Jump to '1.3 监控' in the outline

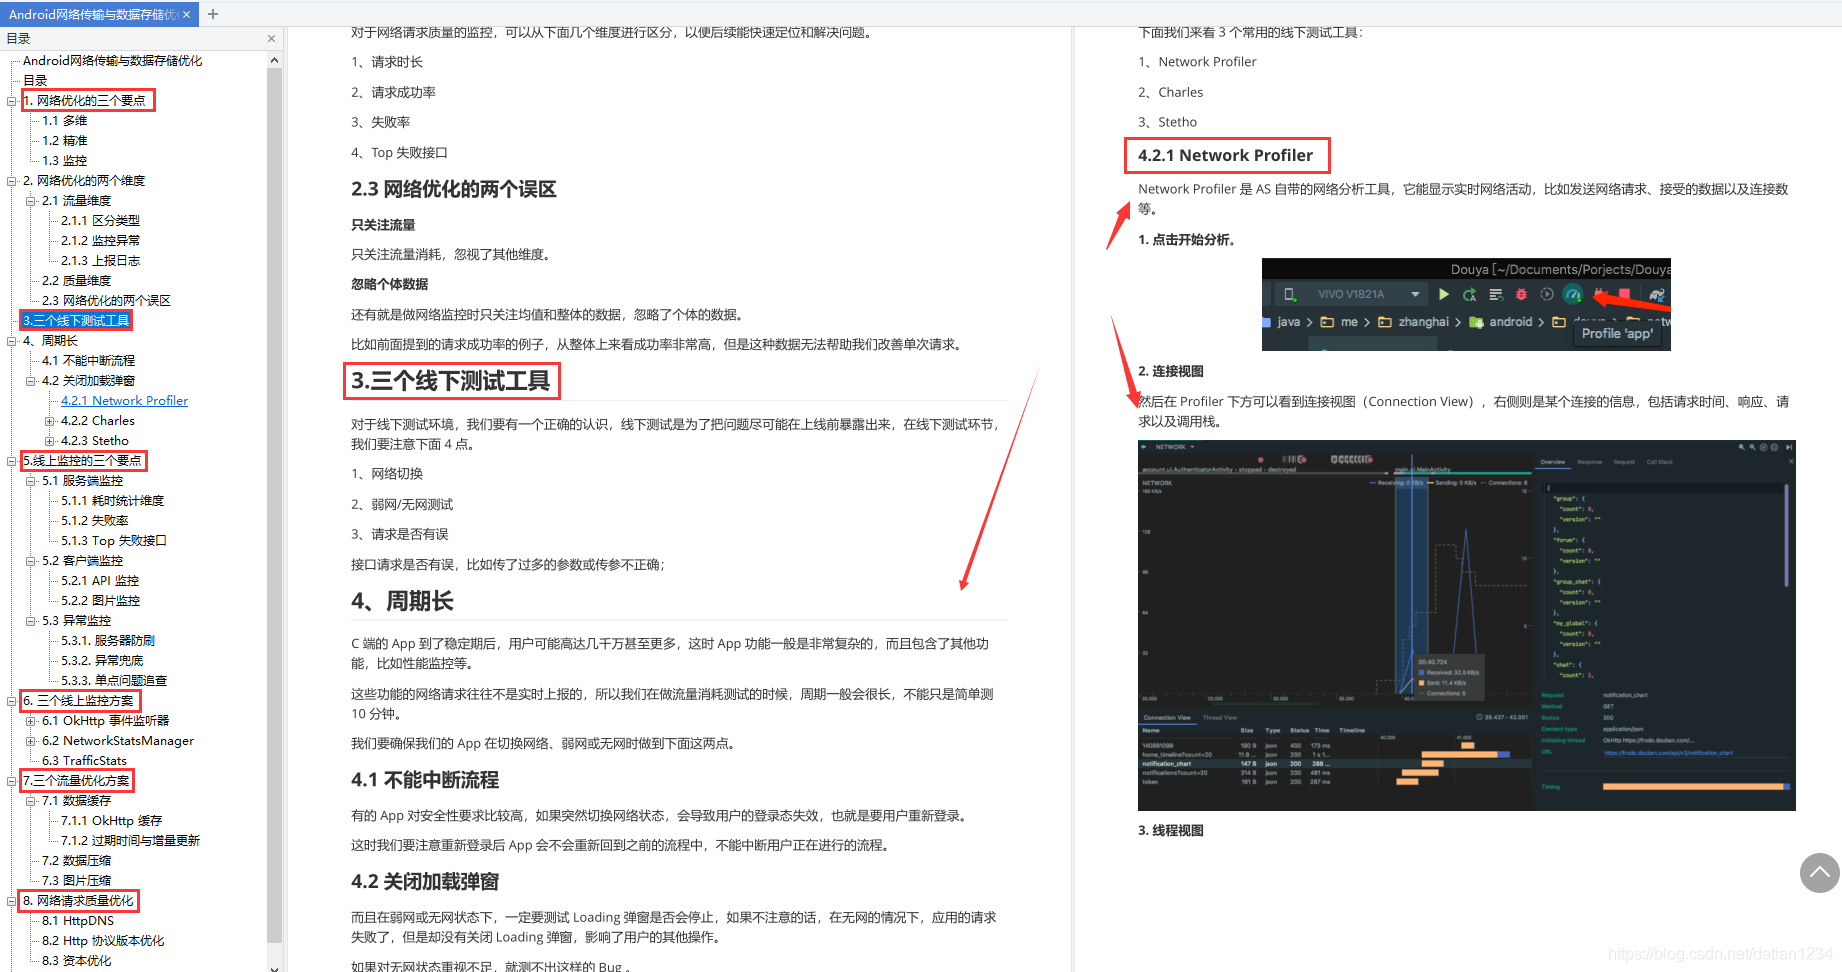pos(64,161)
